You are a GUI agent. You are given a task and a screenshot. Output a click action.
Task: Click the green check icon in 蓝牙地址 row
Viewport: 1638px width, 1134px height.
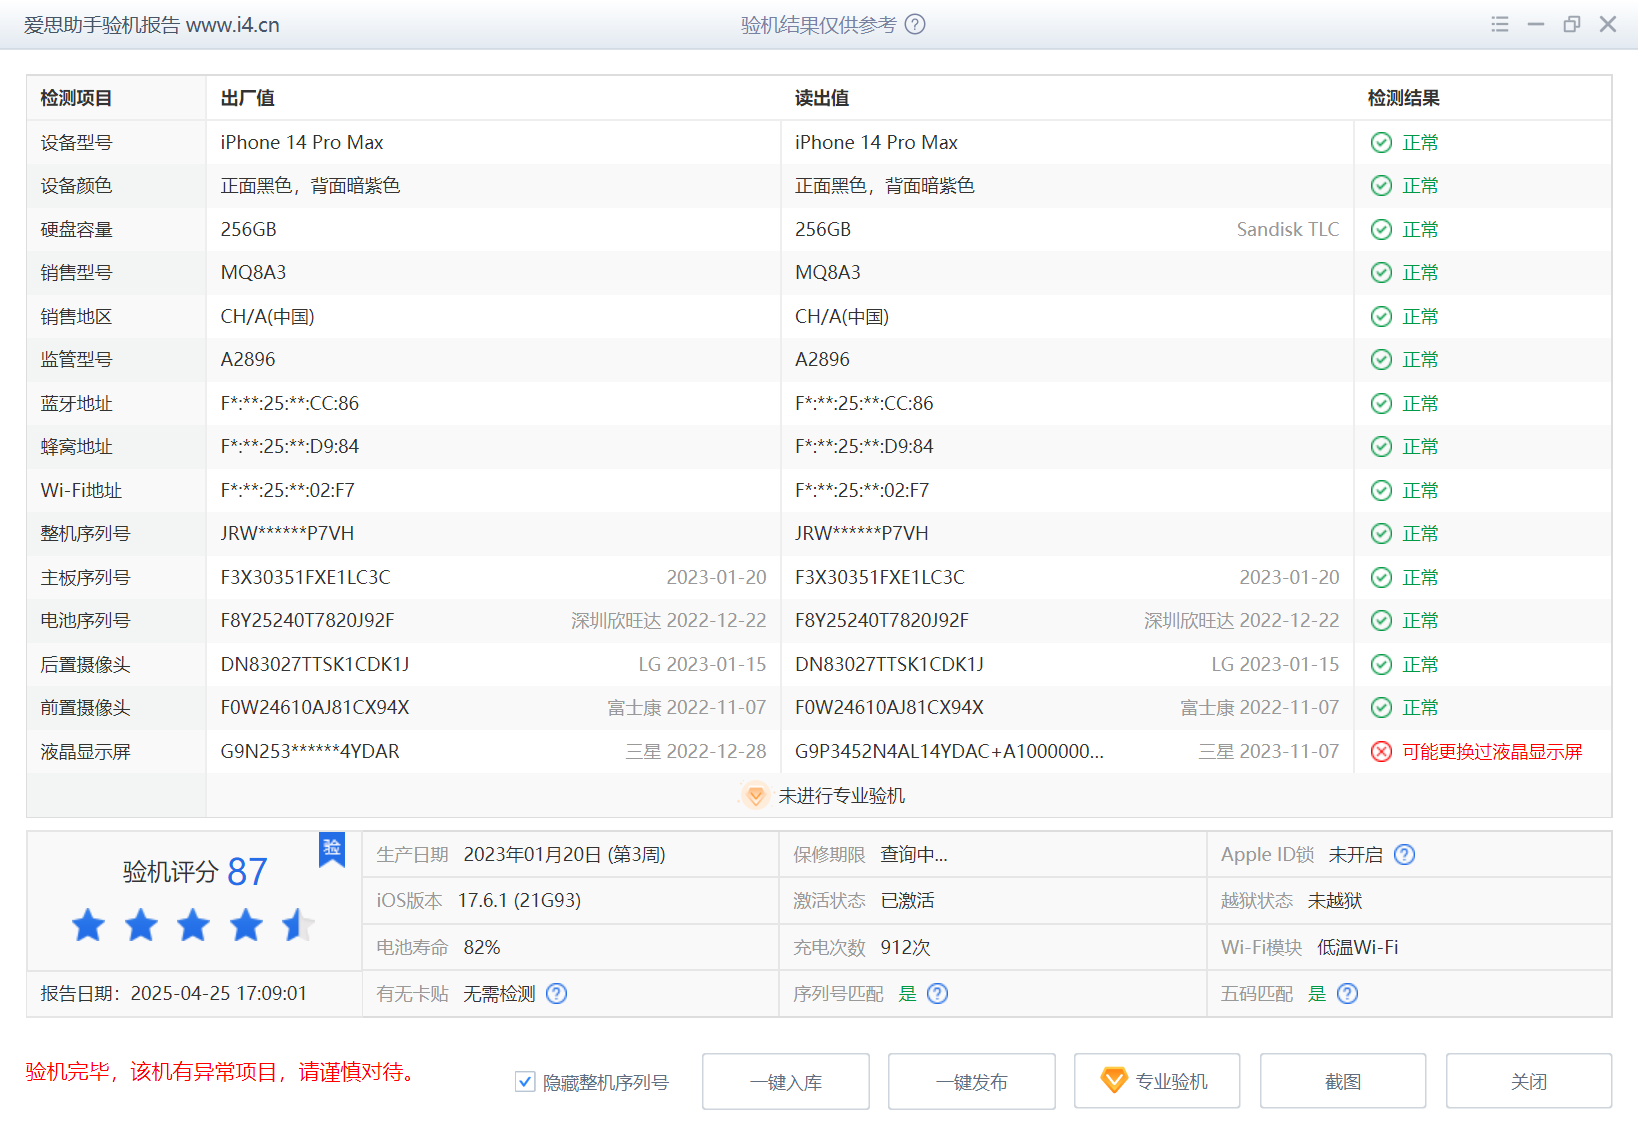tap(1381, 403)
